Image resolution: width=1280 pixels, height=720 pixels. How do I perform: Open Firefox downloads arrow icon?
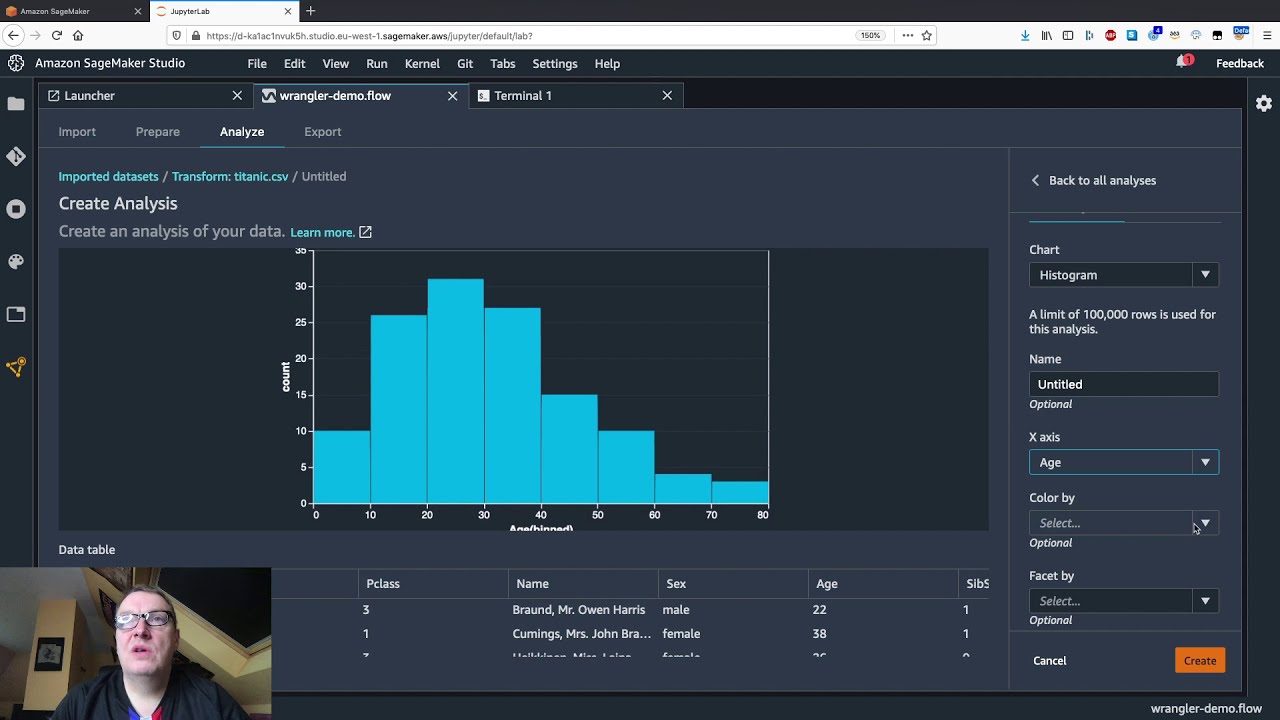[x=1025, y=35]
